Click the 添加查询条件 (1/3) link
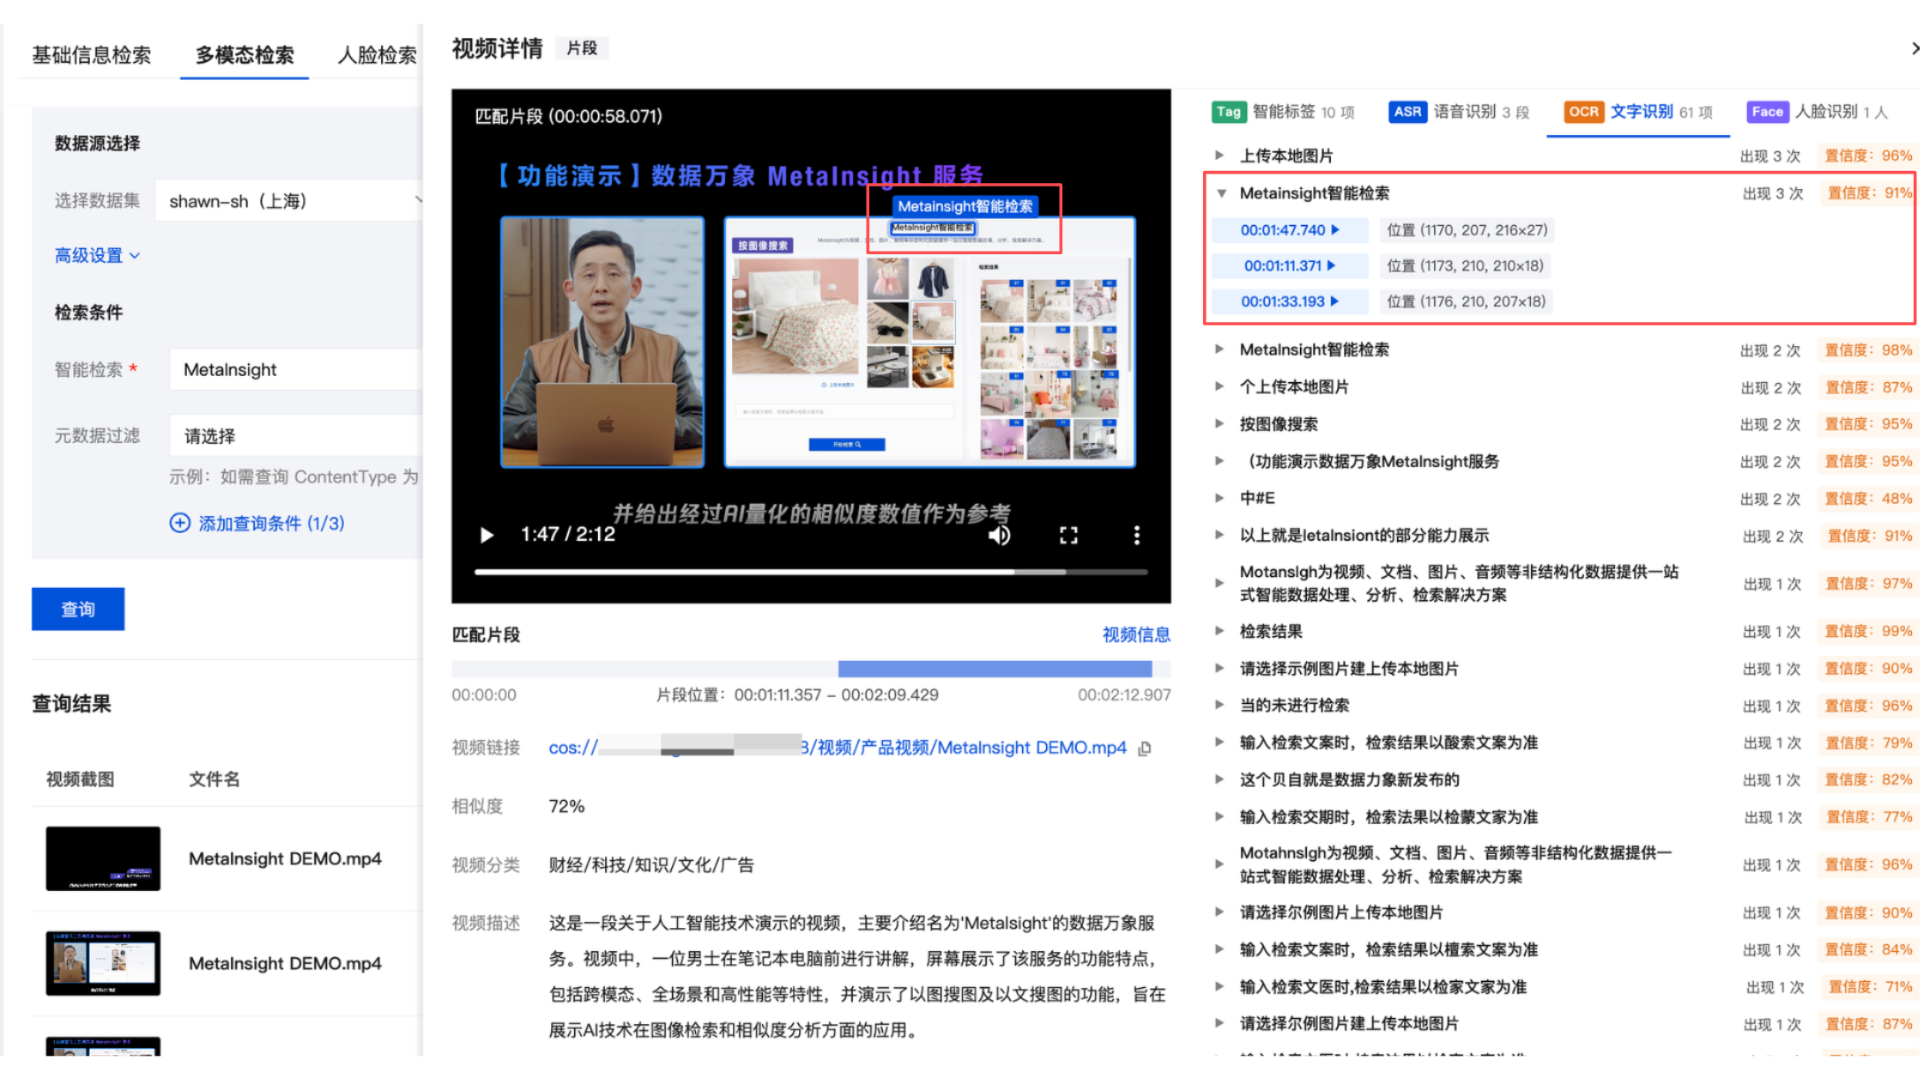Screen dimensions: 1920x1080 pyautogui.click(x=271, y=523)
